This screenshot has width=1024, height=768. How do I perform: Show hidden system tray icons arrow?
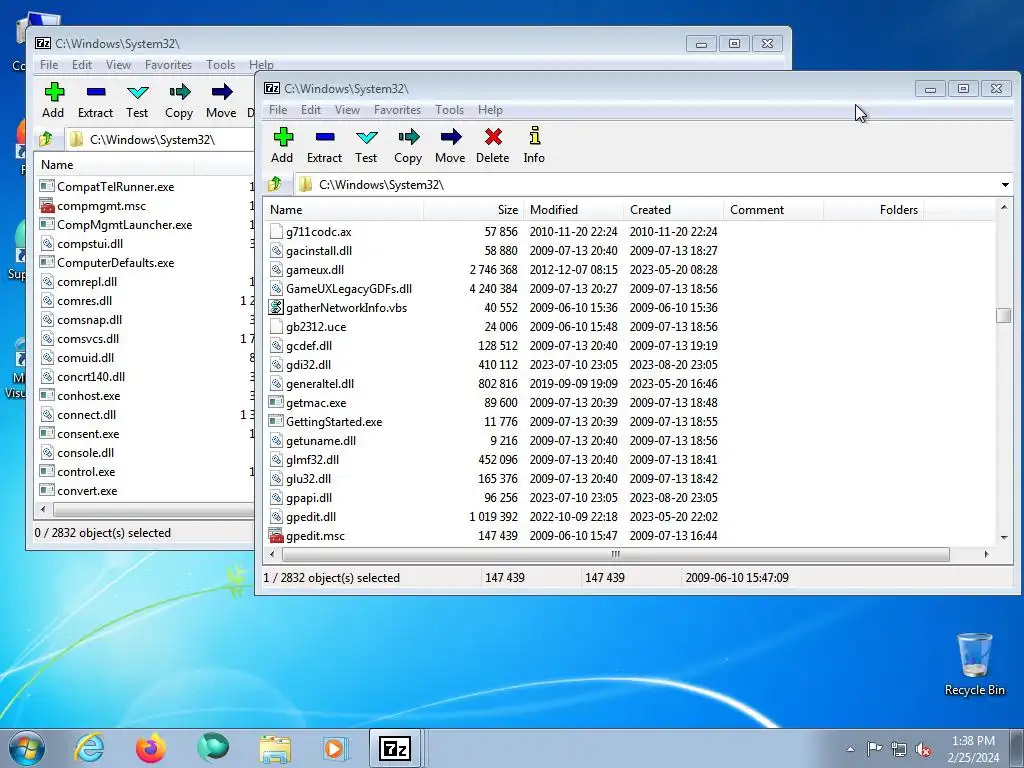click(x=850, y=749)
